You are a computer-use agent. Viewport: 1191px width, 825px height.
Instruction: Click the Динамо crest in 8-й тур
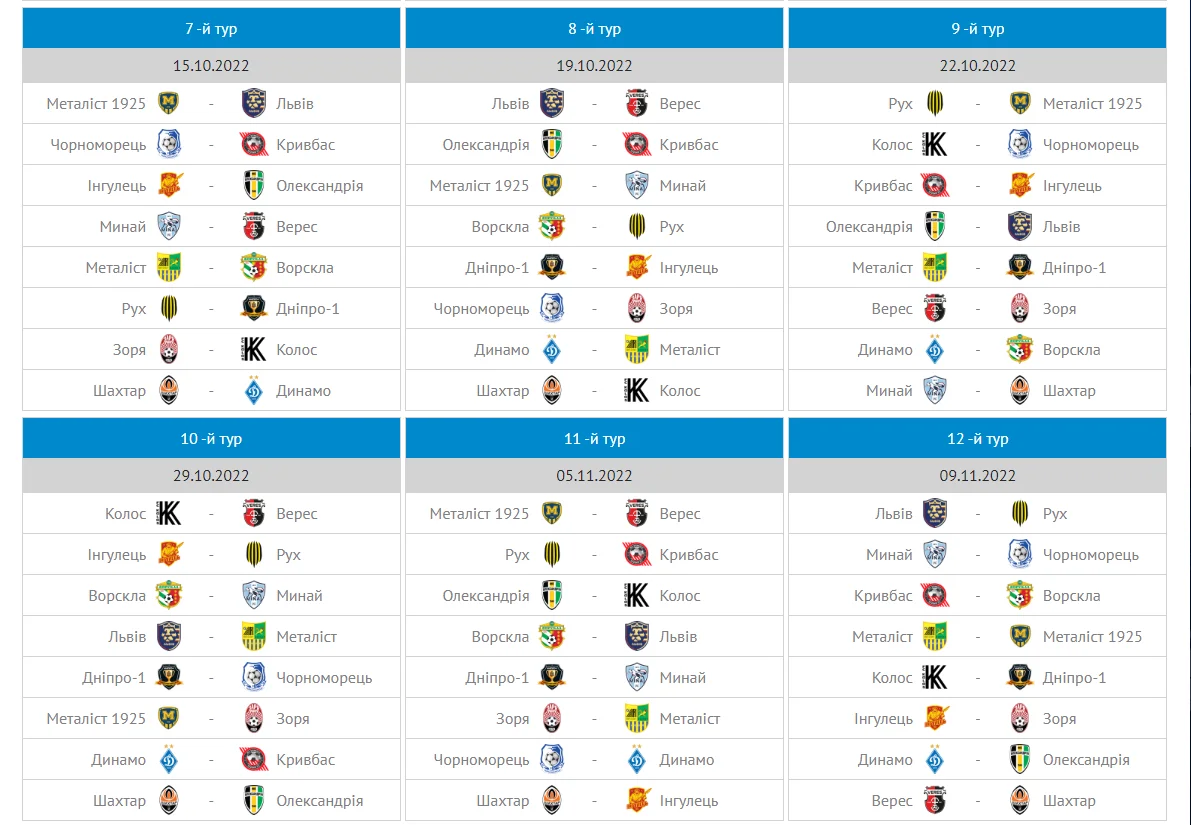tap(552, 350)
